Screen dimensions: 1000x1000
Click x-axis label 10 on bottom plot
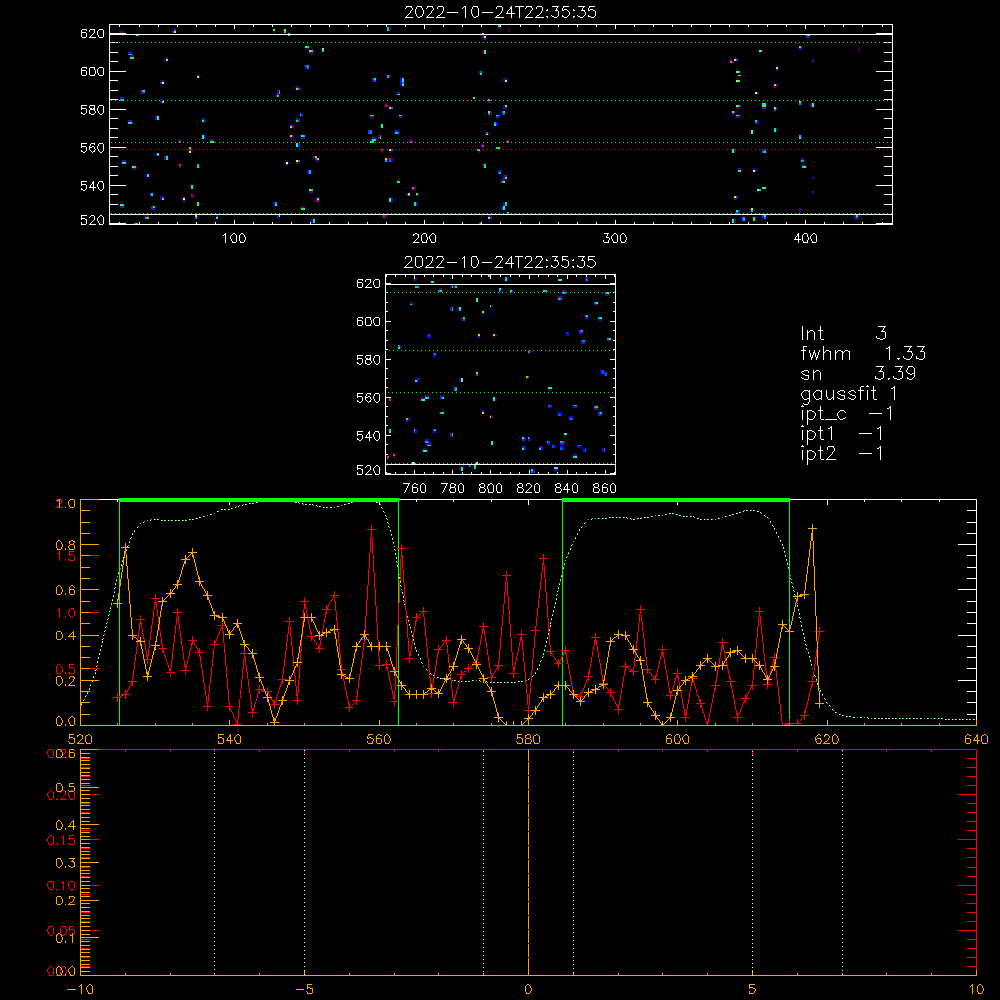coord(976,989)
